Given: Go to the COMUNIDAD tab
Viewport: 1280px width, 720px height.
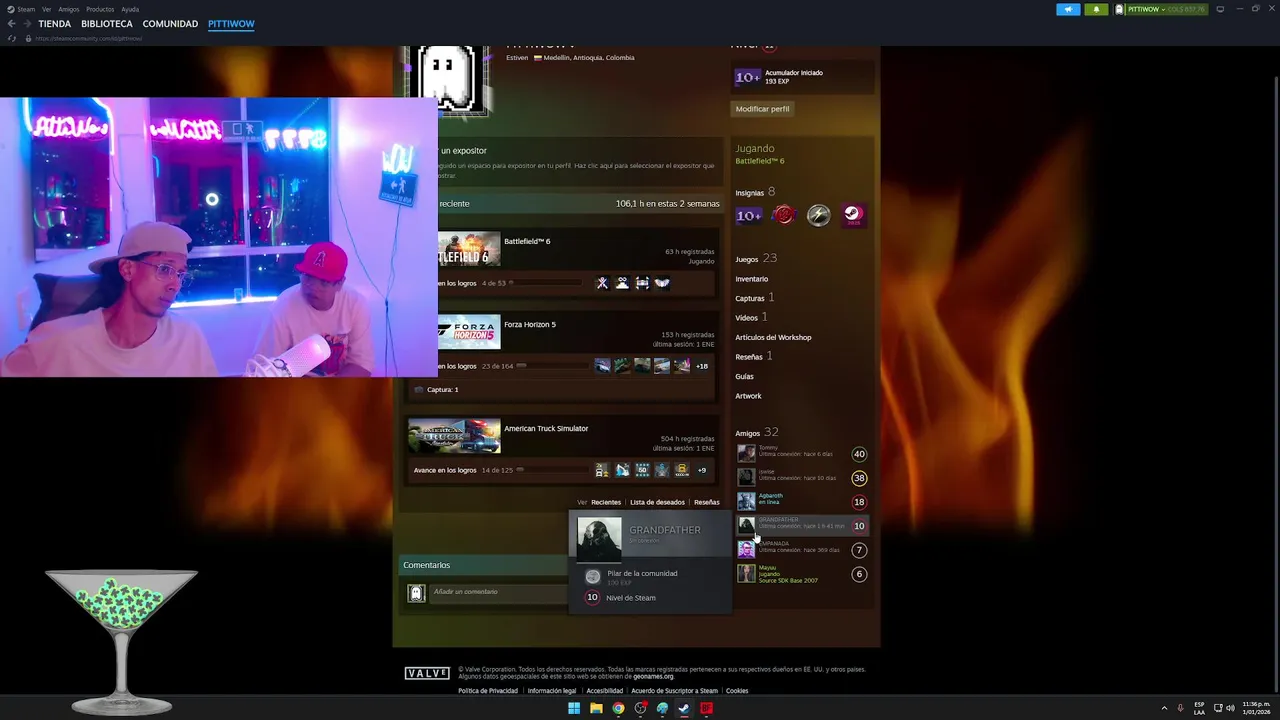Looking at the screenshot, I should 170,24.
